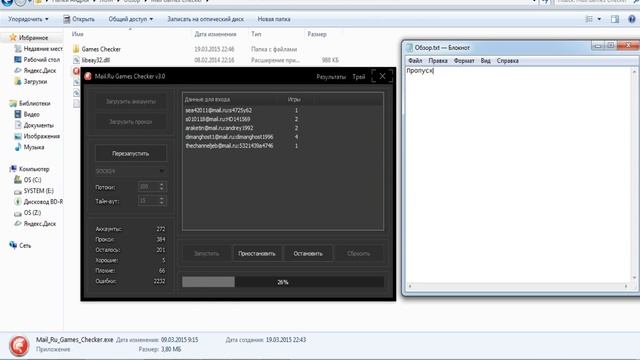Open the Games Checker folder icon

click(x=76, y=49)
